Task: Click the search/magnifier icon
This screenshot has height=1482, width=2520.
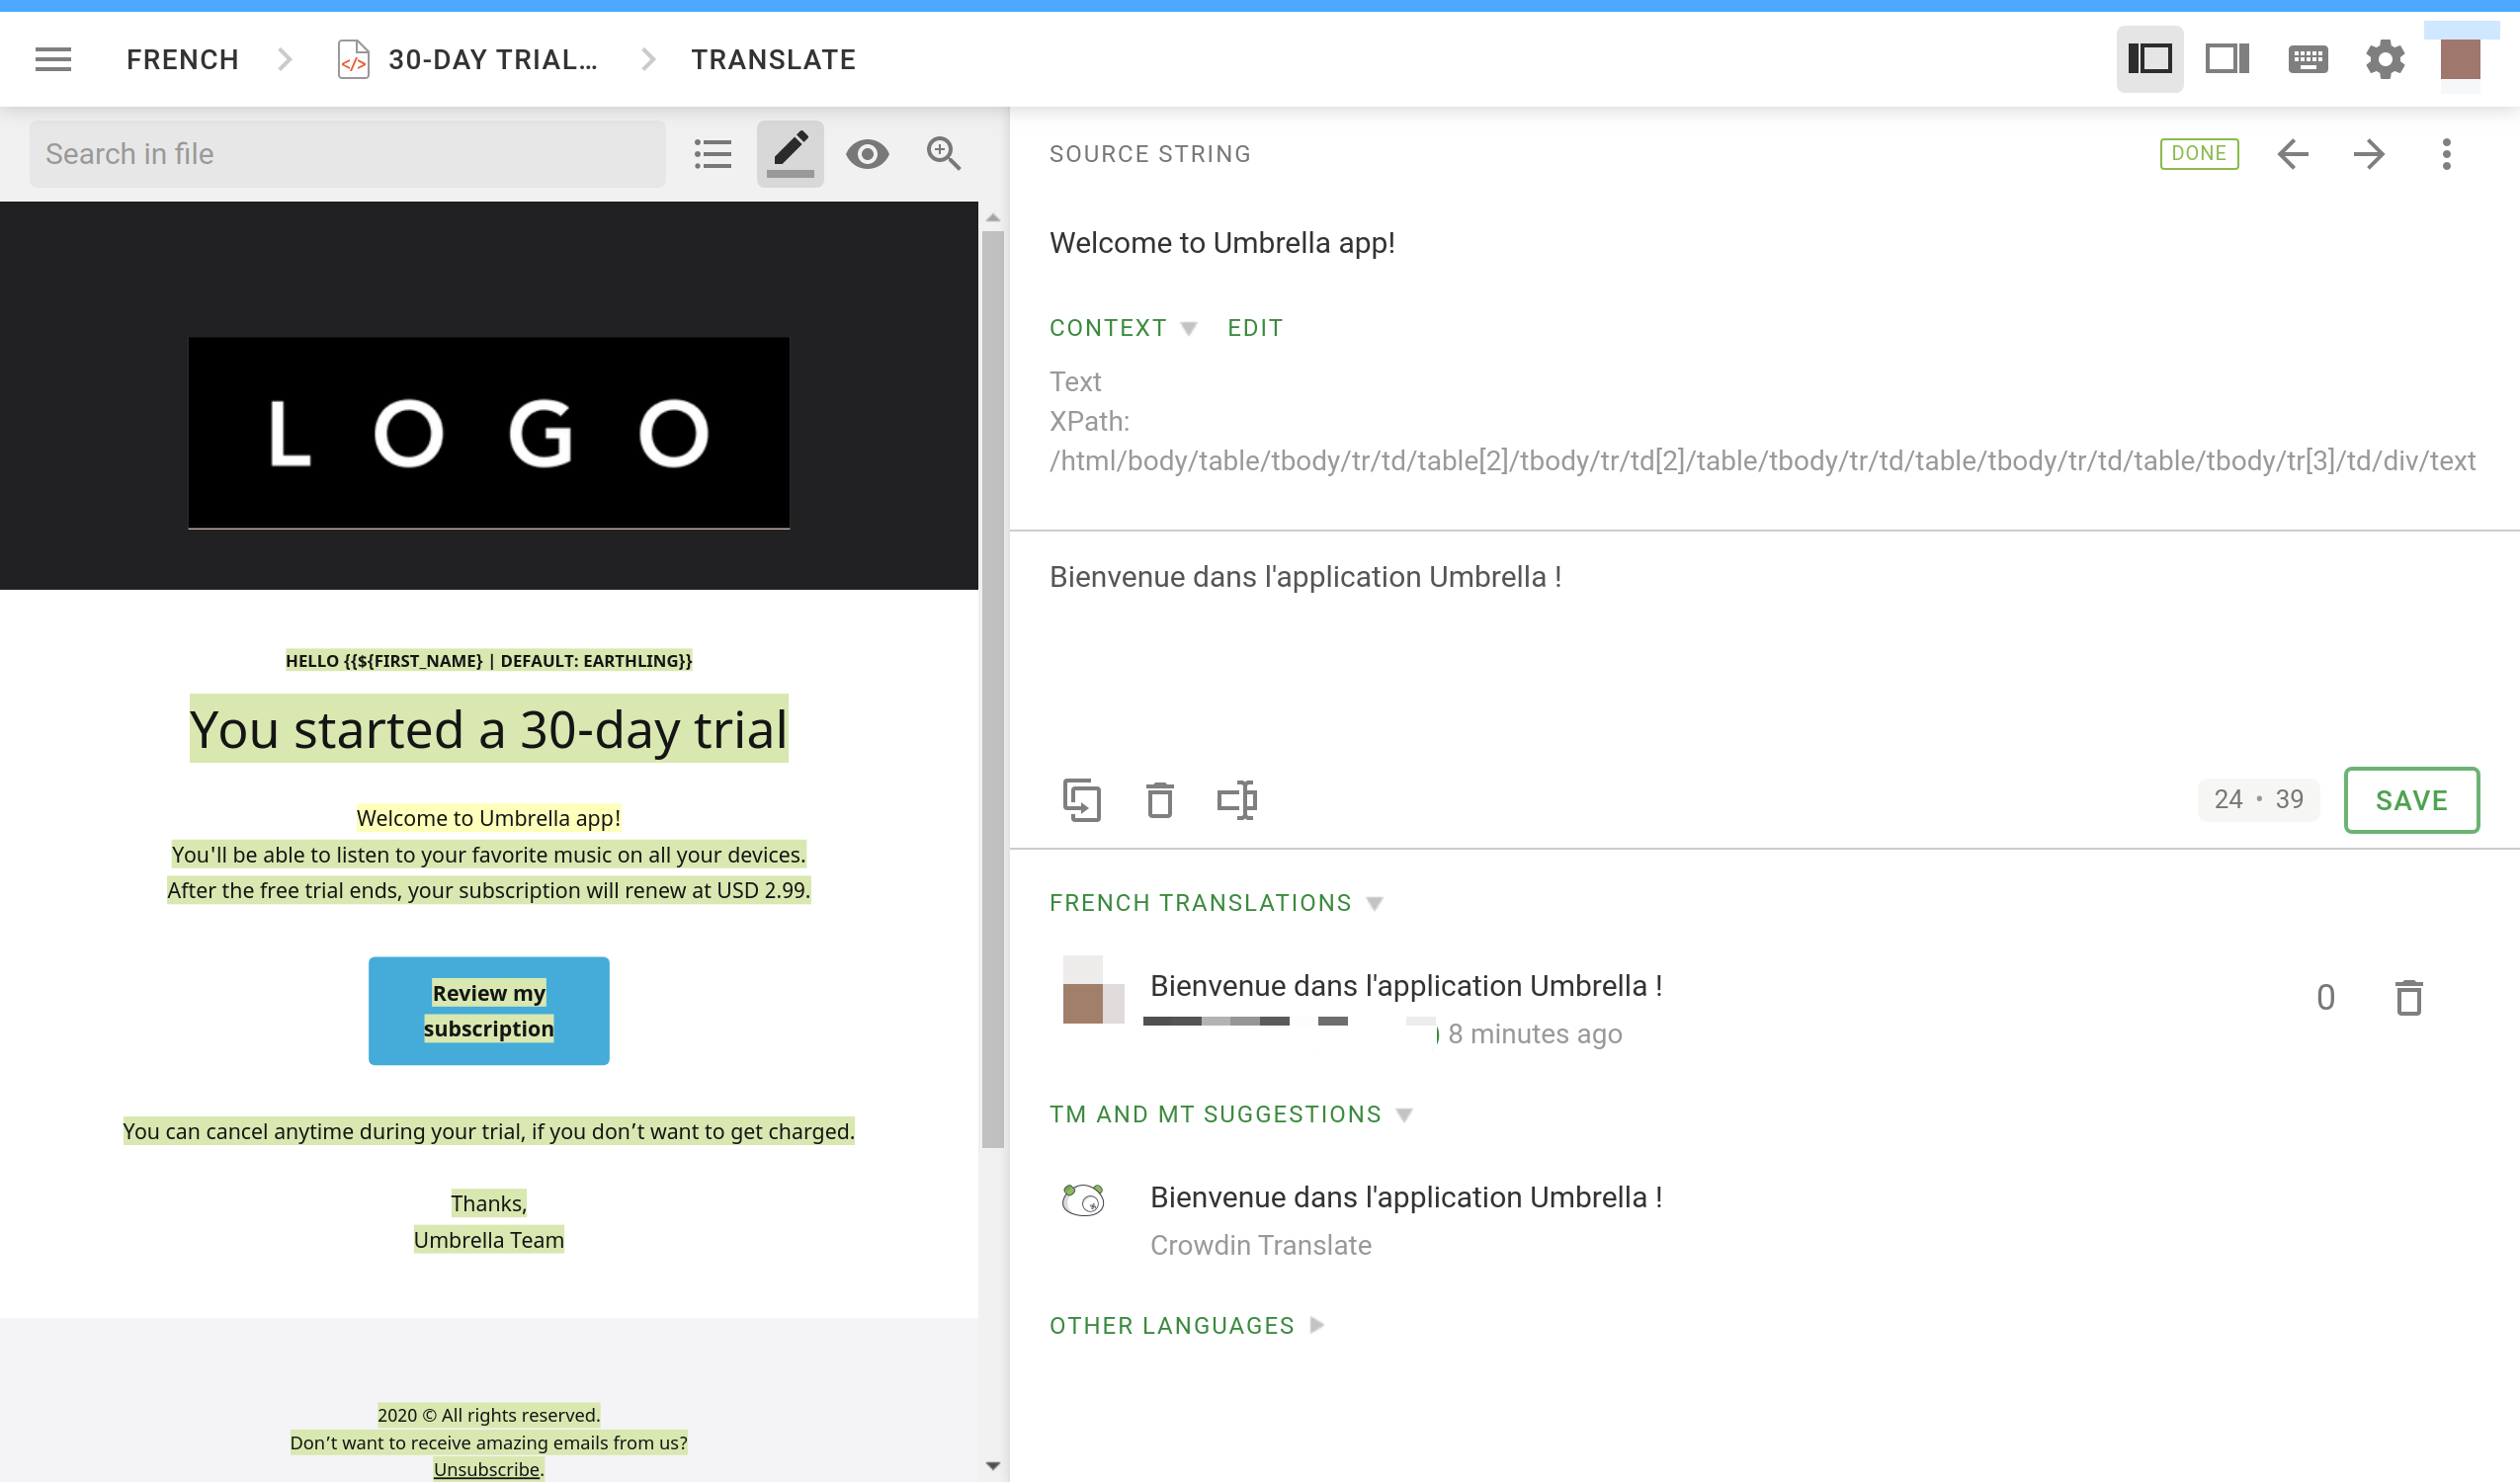Action: click(x=944, y=153)
